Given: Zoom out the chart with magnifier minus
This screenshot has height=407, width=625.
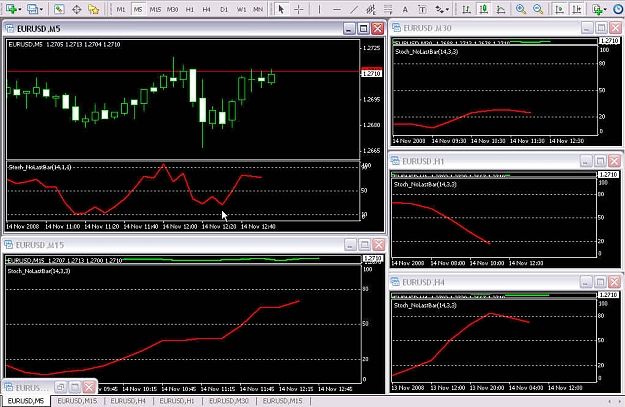Looking at the screenshot, I should point(538,9).
